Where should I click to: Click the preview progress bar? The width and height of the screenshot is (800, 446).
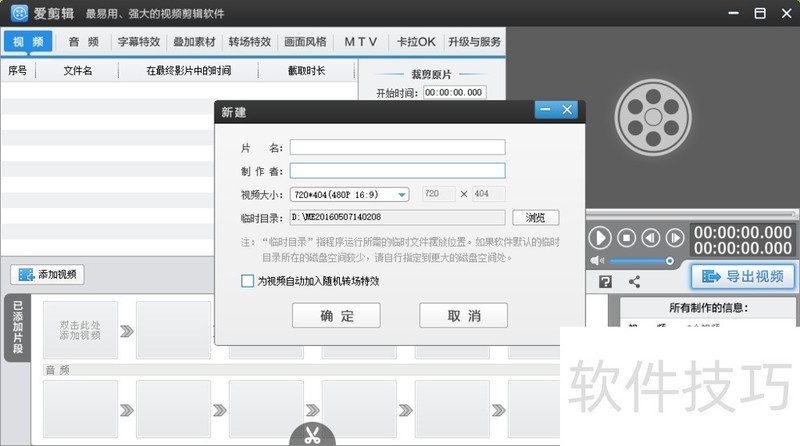click(x=691, y=214)
